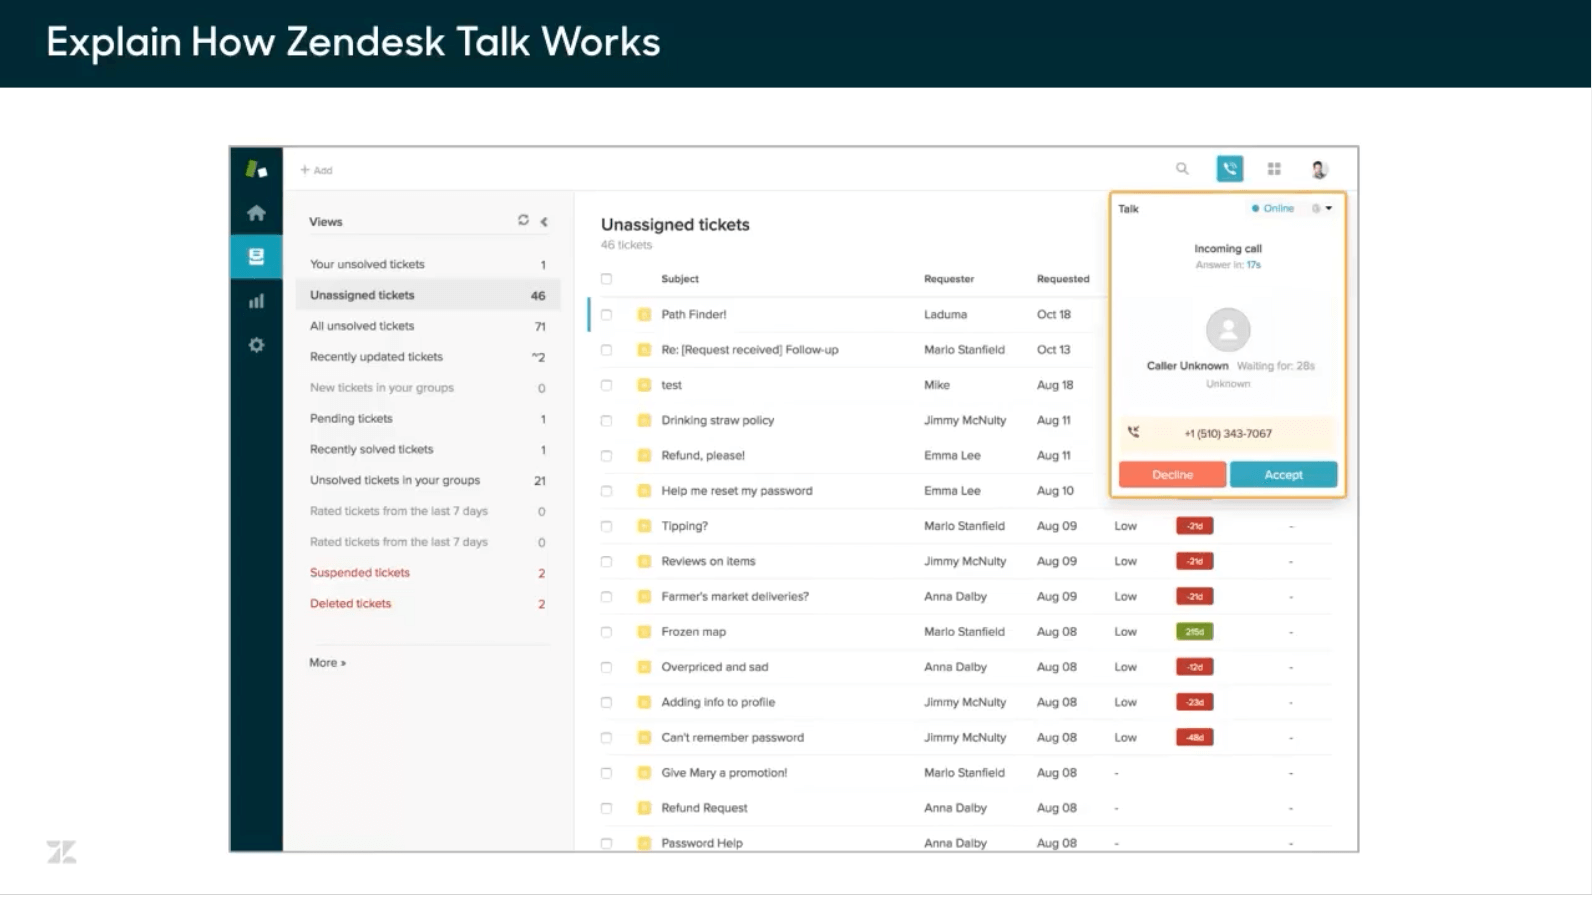Check the Re: [Request received] Follow-up checkbox
The image size is (1592, 897).
606,350
